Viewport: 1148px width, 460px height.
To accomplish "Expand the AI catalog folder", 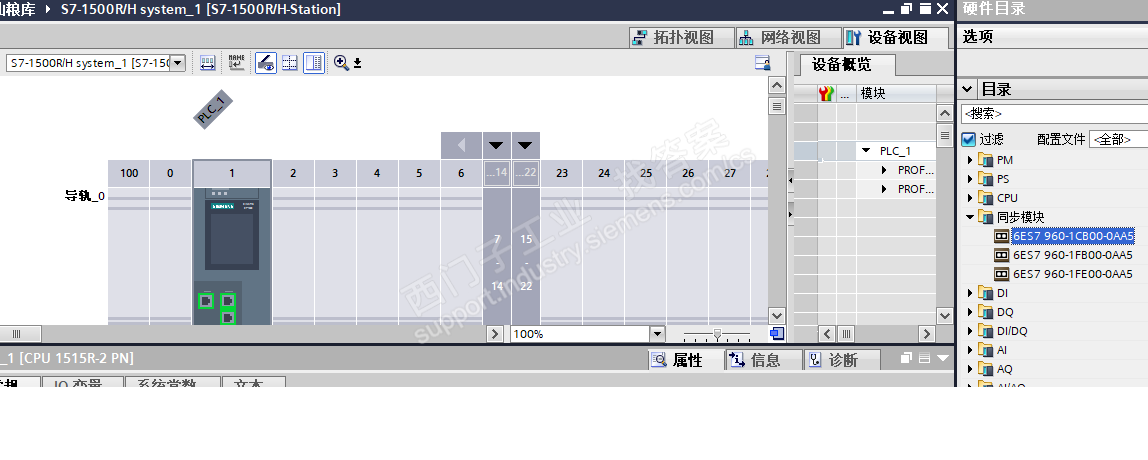I will pyautogui.click(x=970, y=350).
